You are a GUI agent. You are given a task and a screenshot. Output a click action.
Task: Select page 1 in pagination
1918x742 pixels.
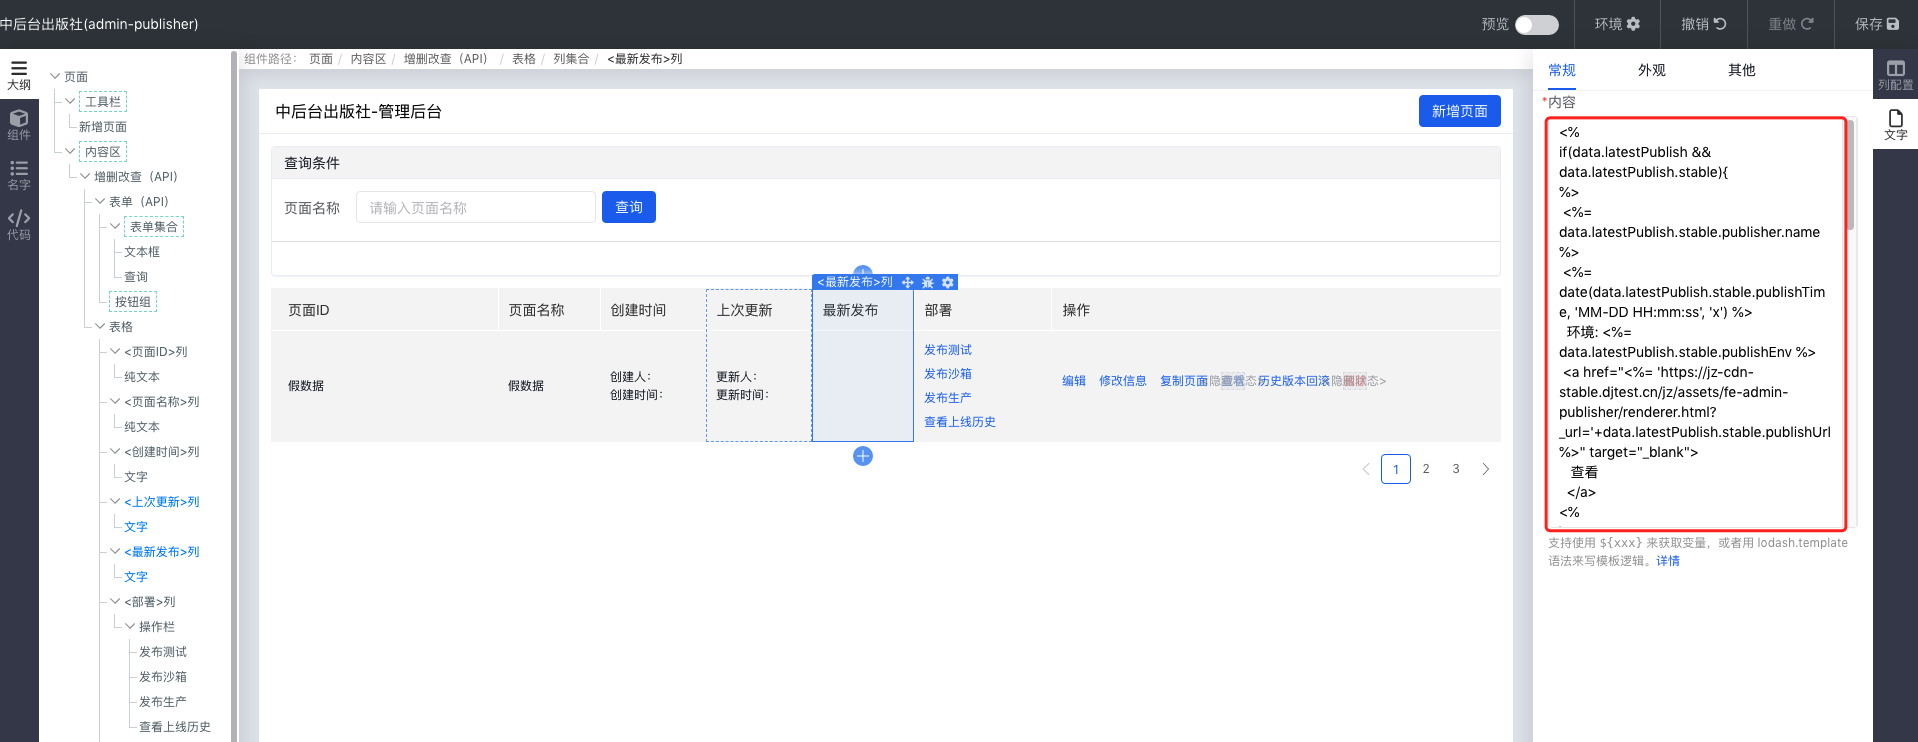pyautogui.click(x=1396, y=469)
